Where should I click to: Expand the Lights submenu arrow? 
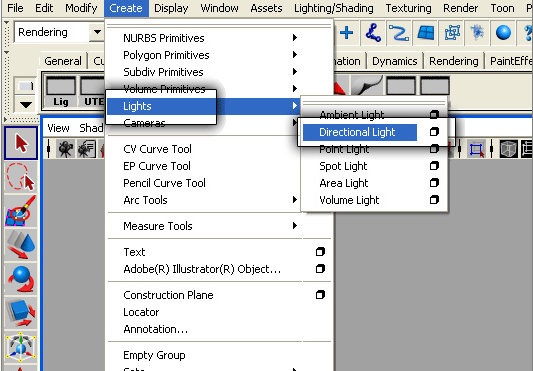click(295, 106)
